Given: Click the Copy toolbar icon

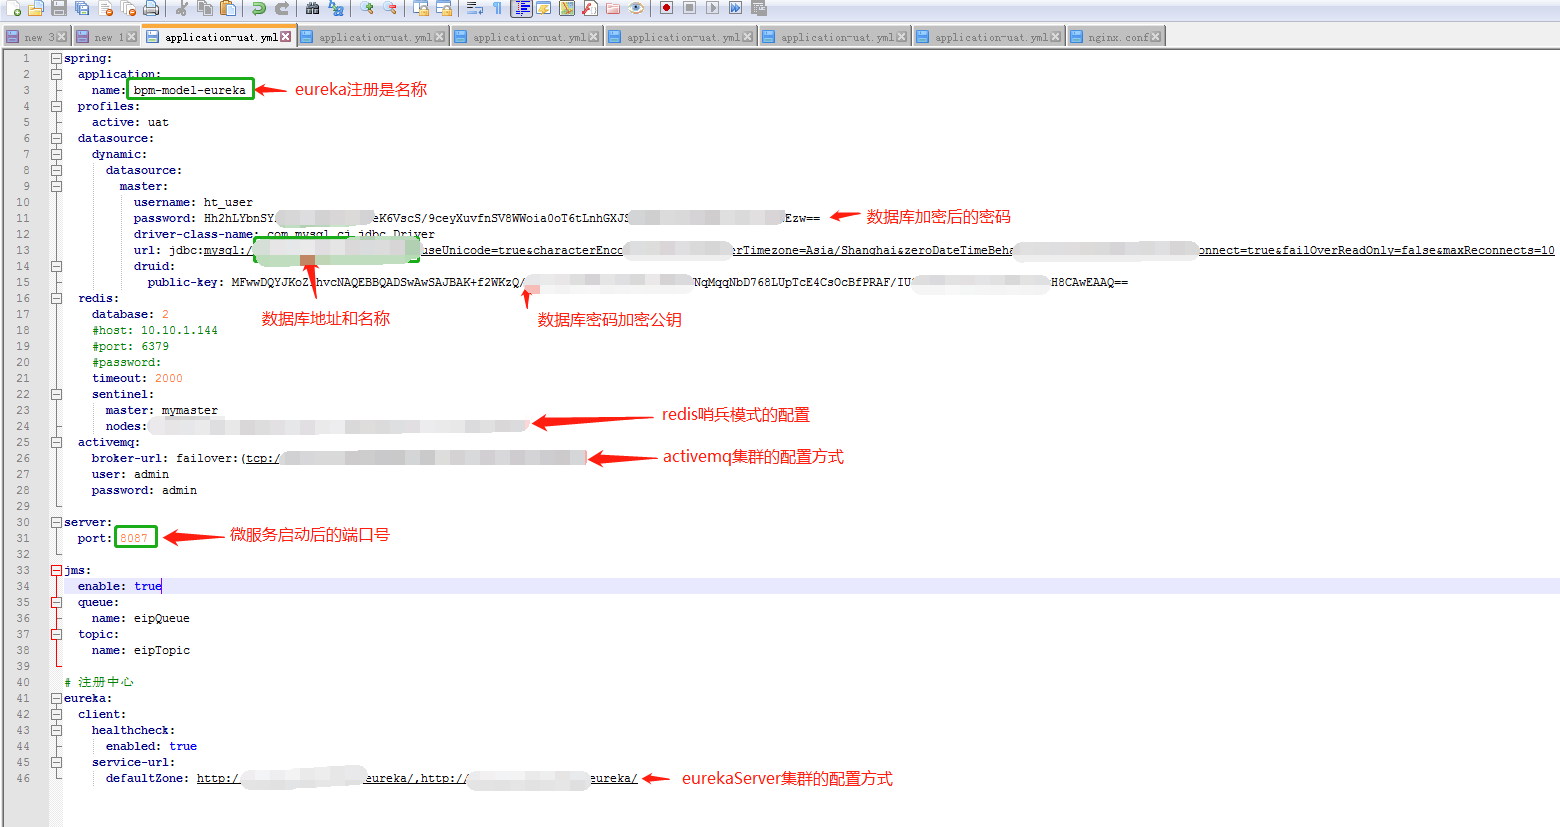Looking at the screenshot, I should coord(205,8).
